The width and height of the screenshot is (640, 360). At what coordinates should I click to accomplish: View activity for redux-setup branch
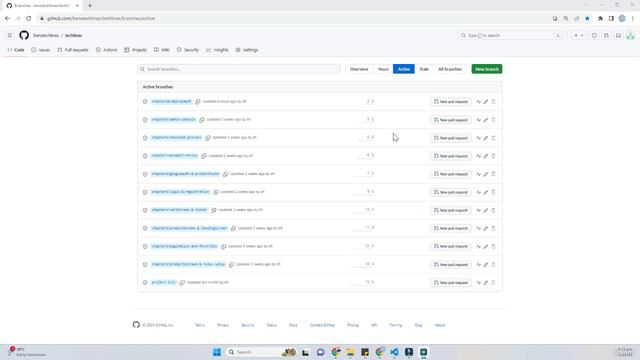click(x=478, y=264)
